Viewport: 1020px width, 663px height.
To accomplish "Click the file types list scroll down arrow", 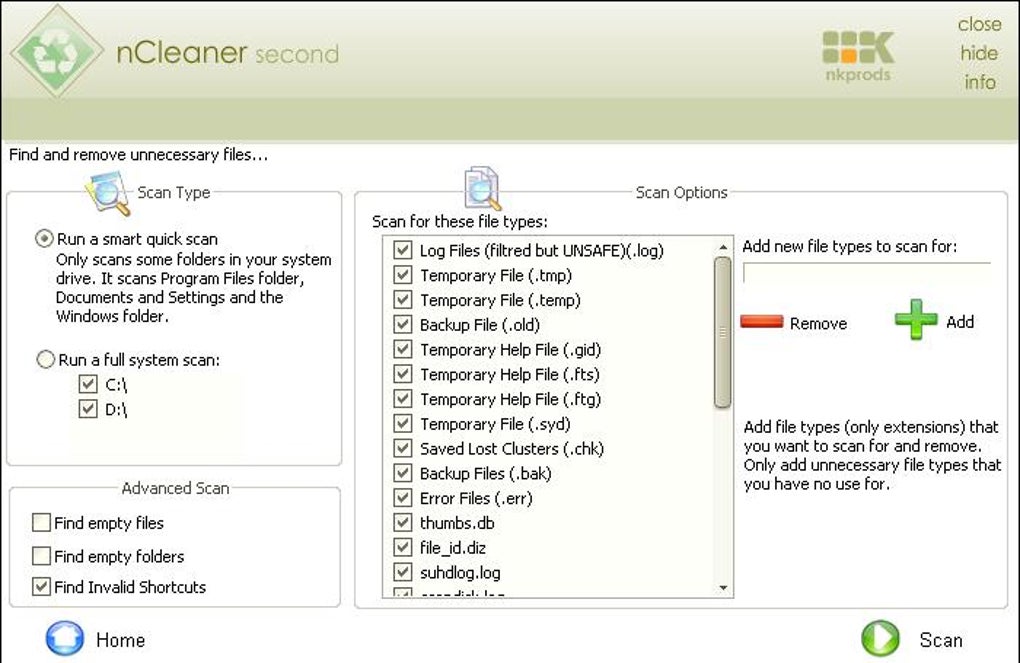I will click(x=723, y=588).
